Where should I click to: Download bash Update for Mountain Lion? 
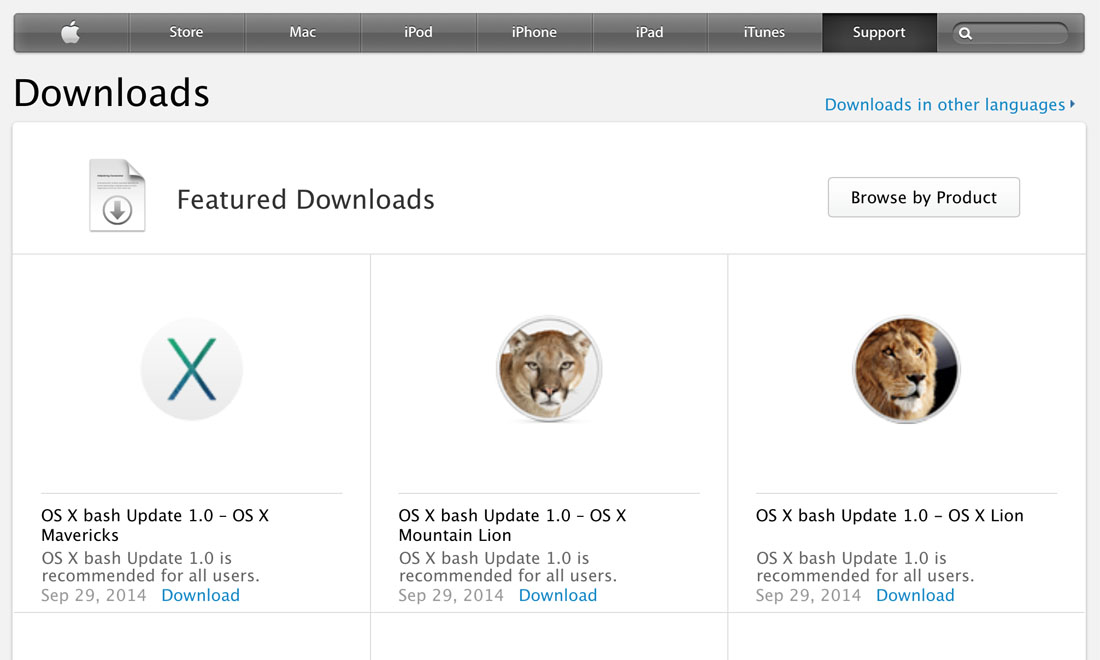pyautogui.click(x=557, y=595)
